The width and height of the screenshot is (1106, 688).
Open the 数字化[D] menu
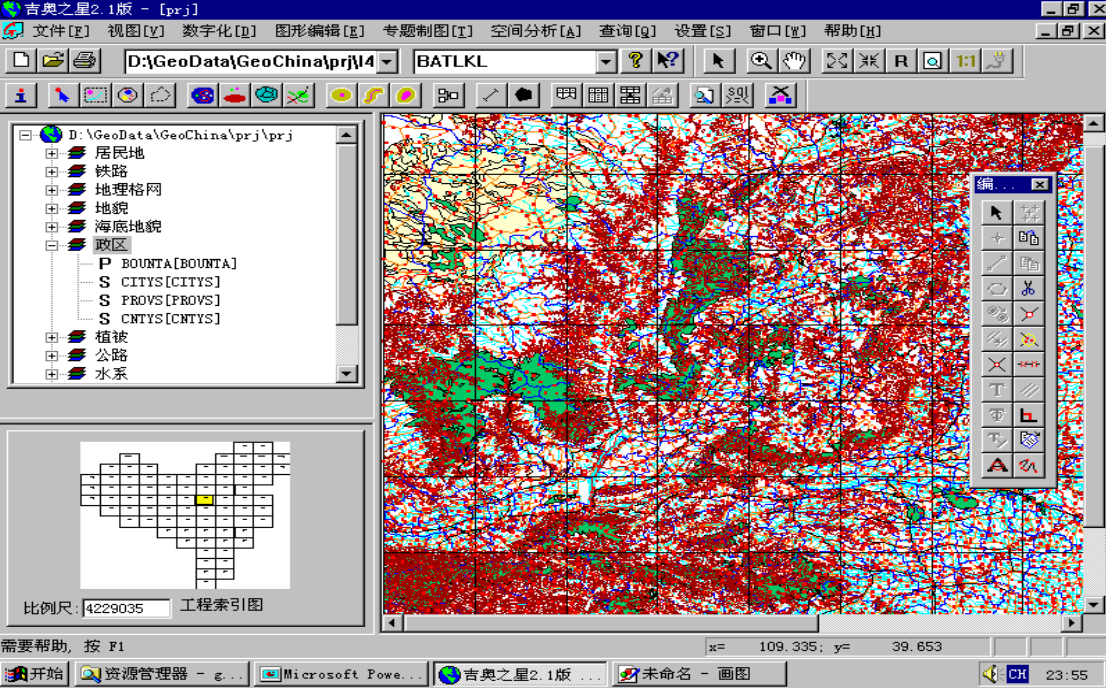[219, 31]
